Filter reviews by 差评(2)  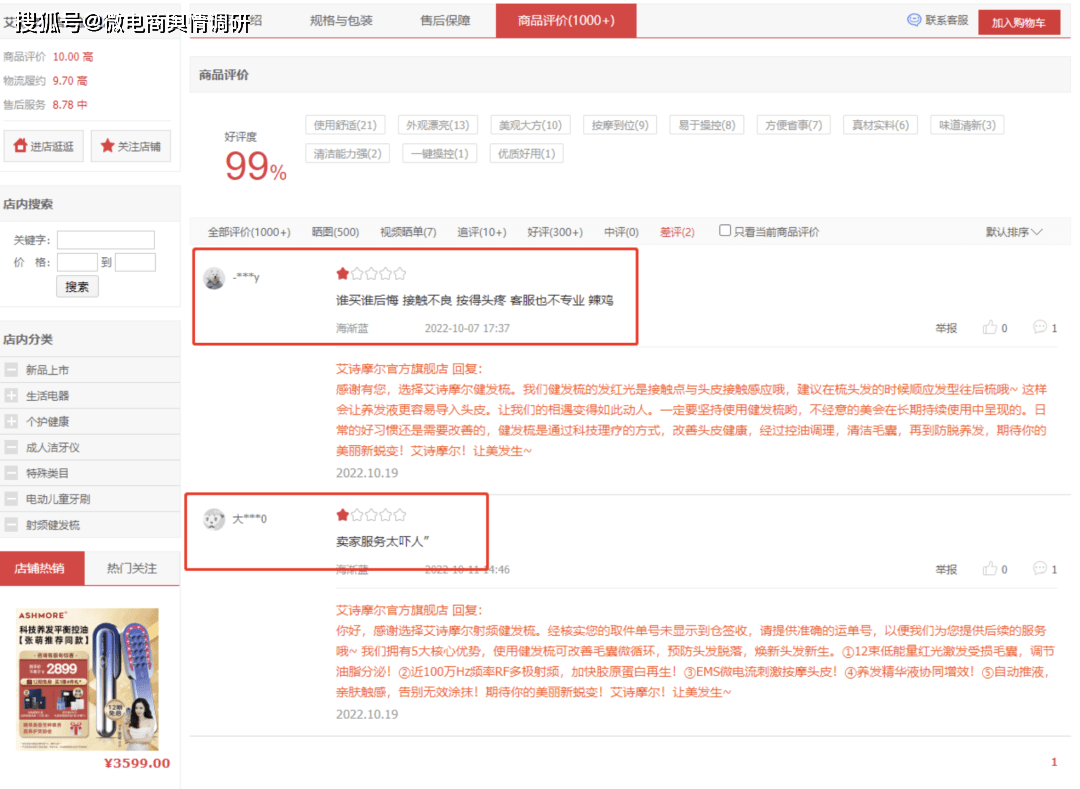click(x=679, y=229)
